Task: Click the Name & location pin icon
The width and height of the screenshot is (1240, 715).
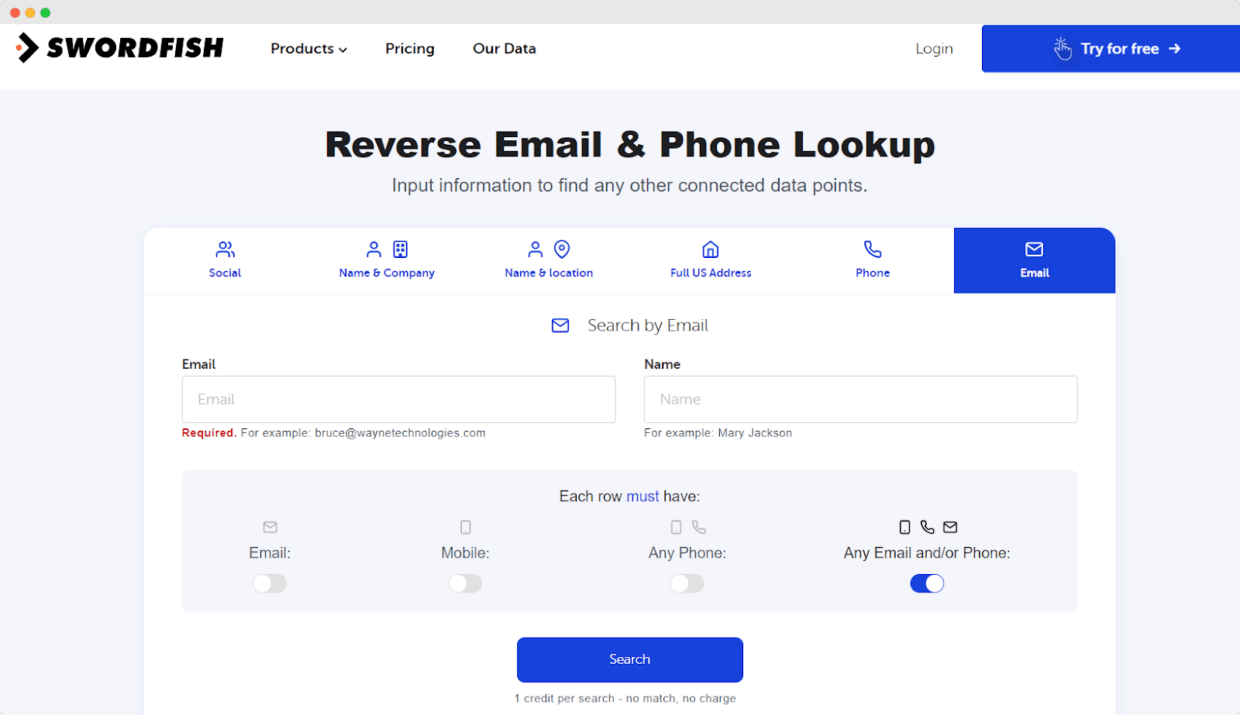Action: 562,249
